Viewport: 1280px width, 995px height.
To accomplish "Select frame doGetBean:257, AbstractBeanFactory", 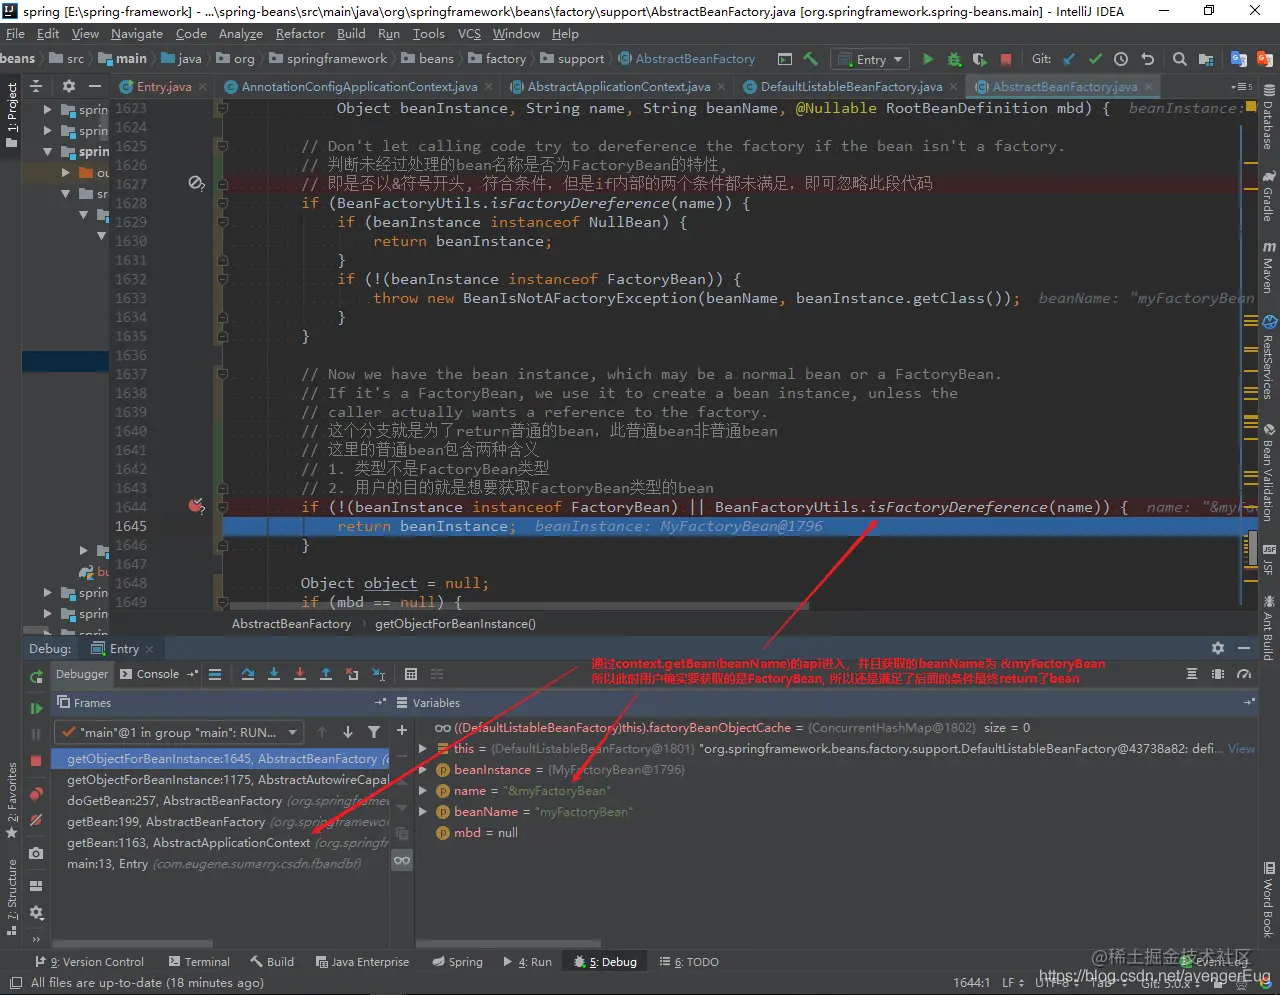I will point(221,800).
